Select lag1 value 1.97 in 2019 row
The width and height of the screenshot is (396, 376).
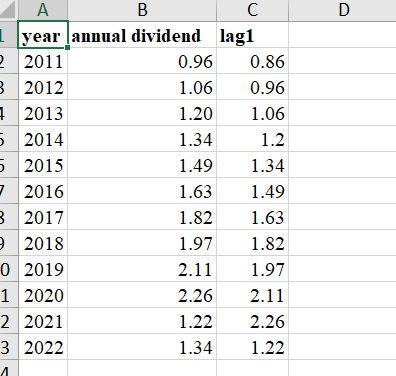click(252, 269)
